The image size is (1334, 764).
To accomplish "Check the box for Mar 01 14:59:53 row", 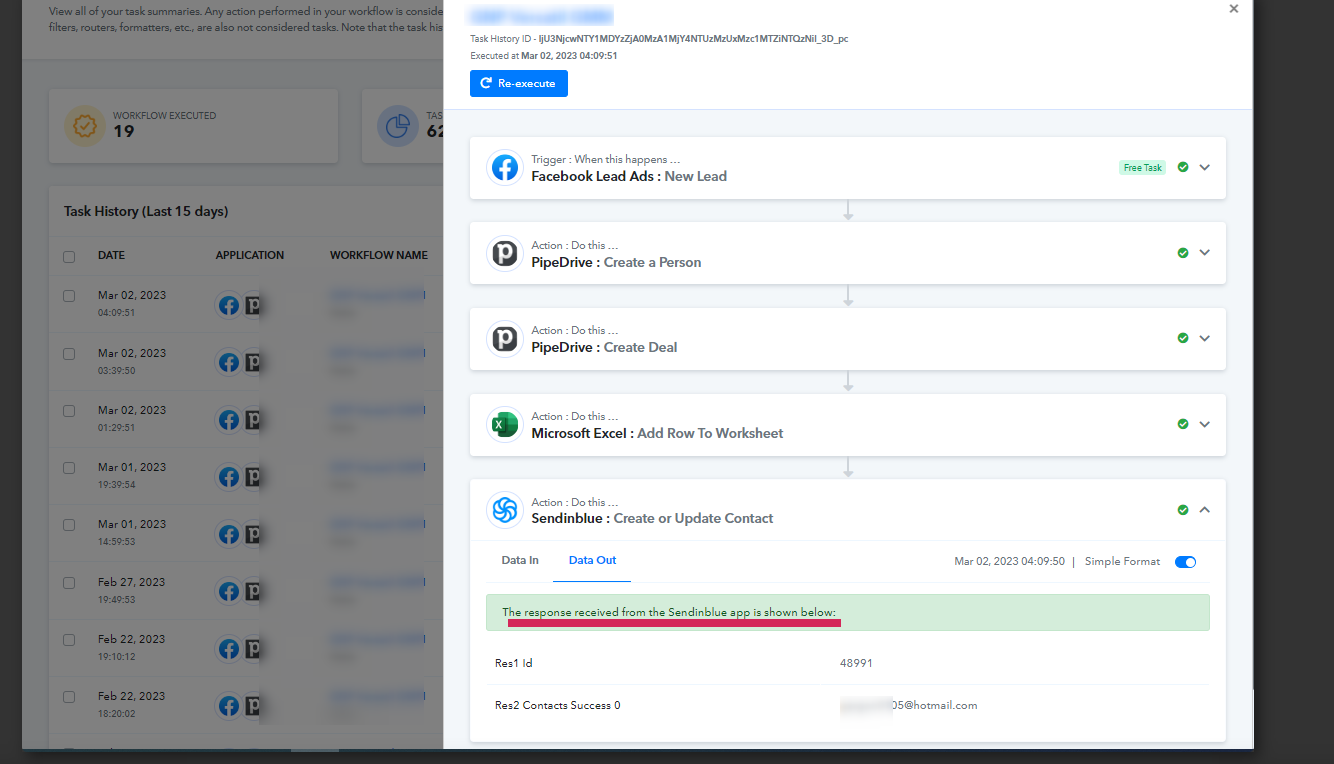I will tap(69, 525).
